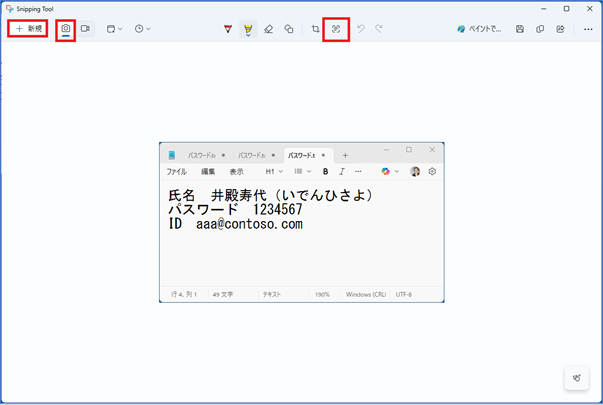Image resolution: width=603 pixels, height=405 pixels.
Task: Expand the clock delay timer dropdown
Action: [142, 29]
